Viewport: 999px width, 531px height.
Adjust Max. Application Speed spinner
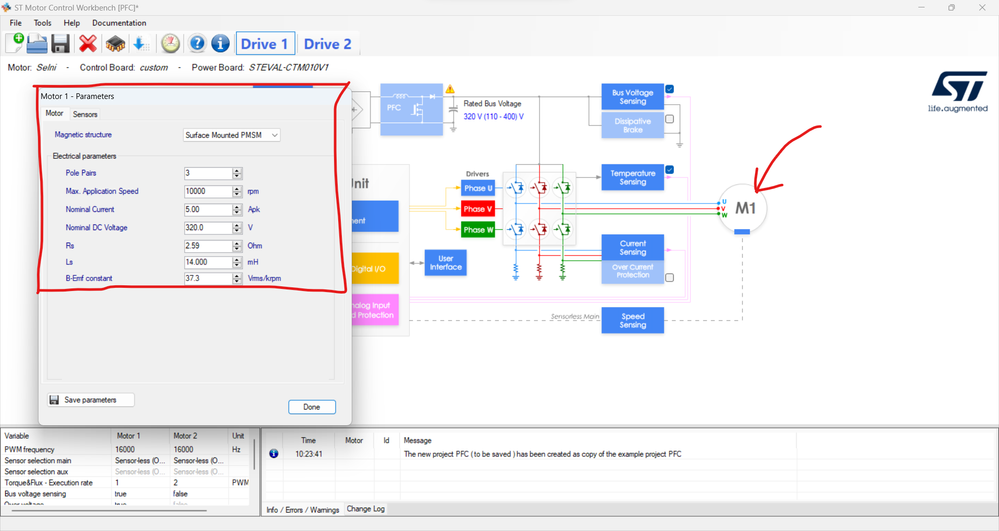click(x=237, y=191)
